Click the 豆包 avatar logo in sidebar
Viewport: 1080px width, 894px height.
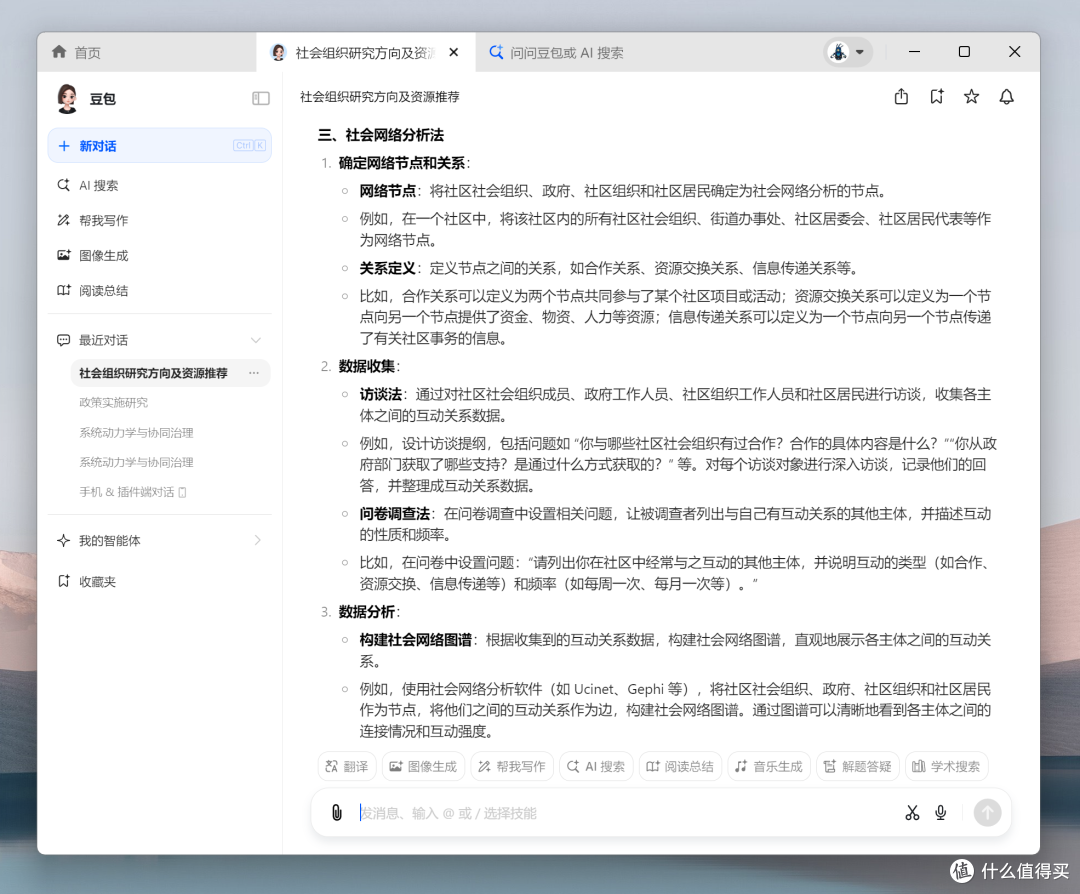click(68, 98)
